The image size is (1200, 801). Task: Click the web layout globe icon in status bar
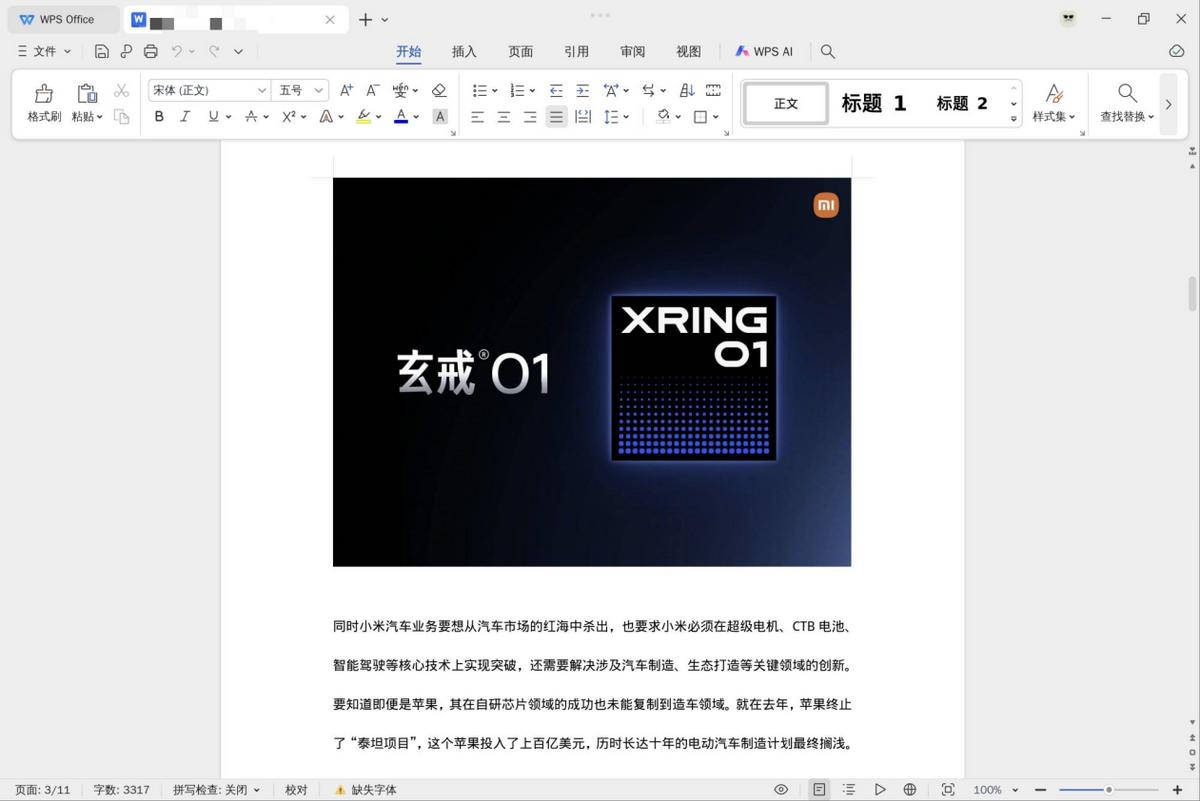click(x=910, y=789)
